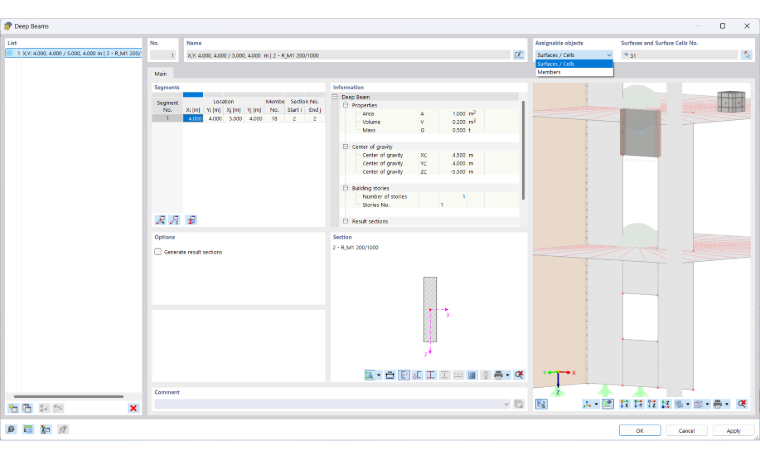The height and width of the screenshot is (459, 760).
Task: Click into the Name input field
Action: tap(348, 55)
